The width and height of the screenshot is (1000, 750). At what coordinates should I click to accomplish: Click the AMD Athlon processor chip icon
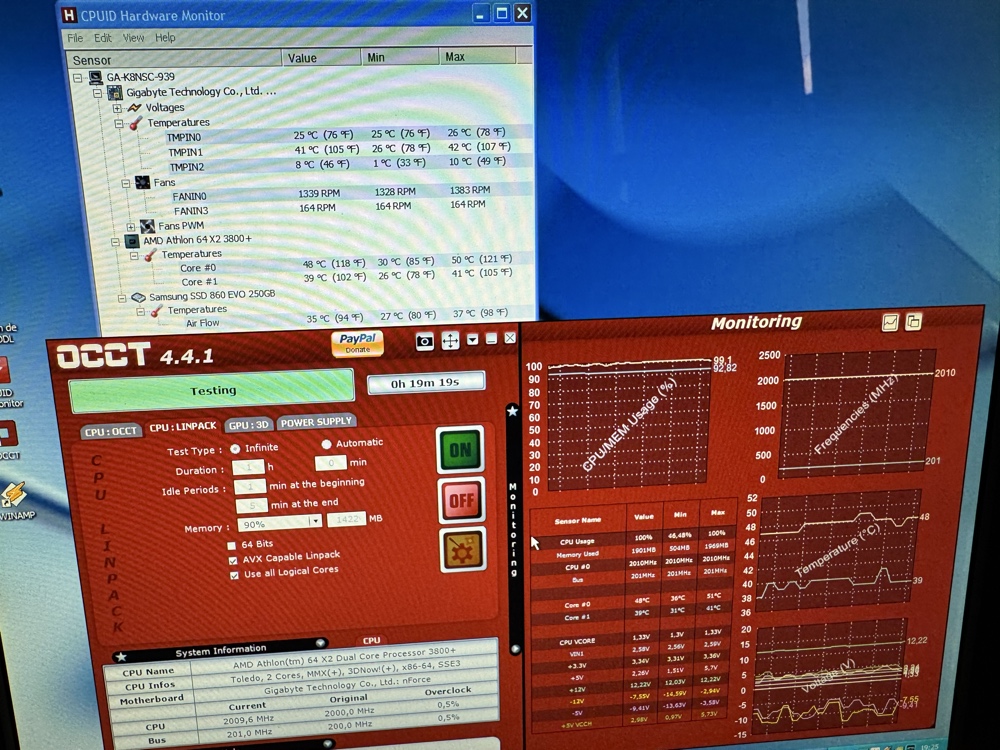pos(131,241)
